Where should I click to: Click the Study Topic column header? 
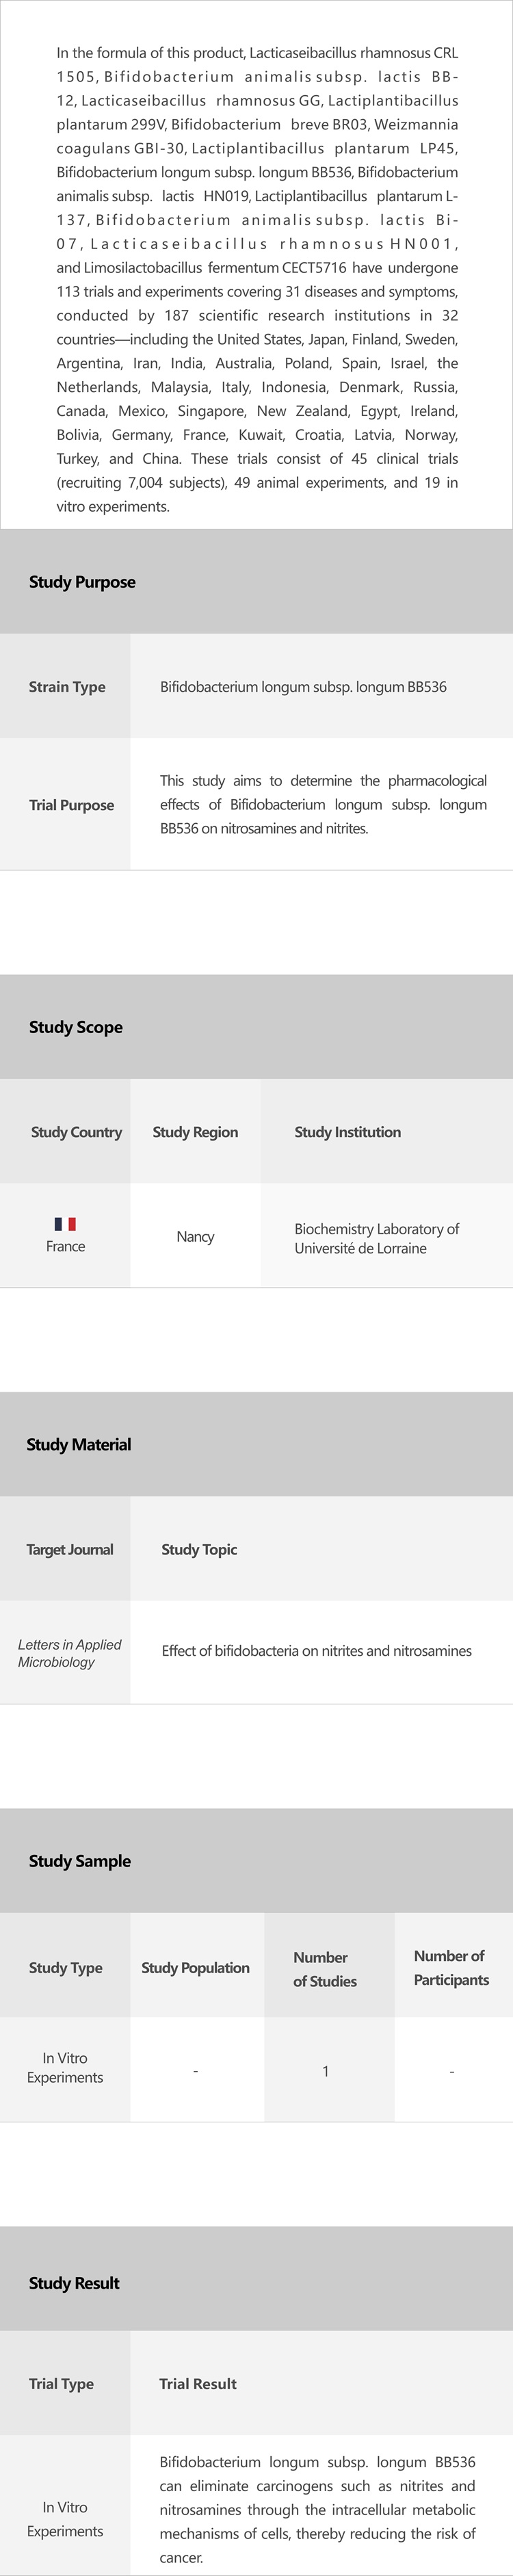click(x=199, y=1549)
